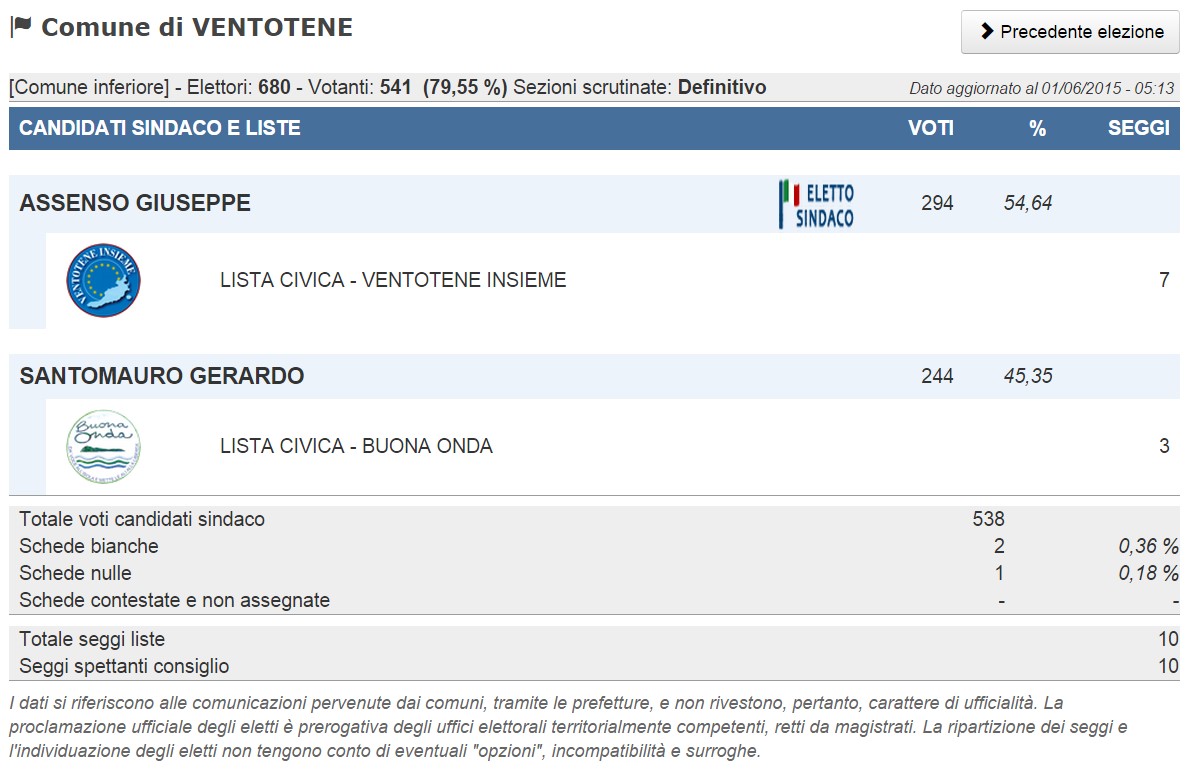Click the Schede bianche row label

click(89, 546)
